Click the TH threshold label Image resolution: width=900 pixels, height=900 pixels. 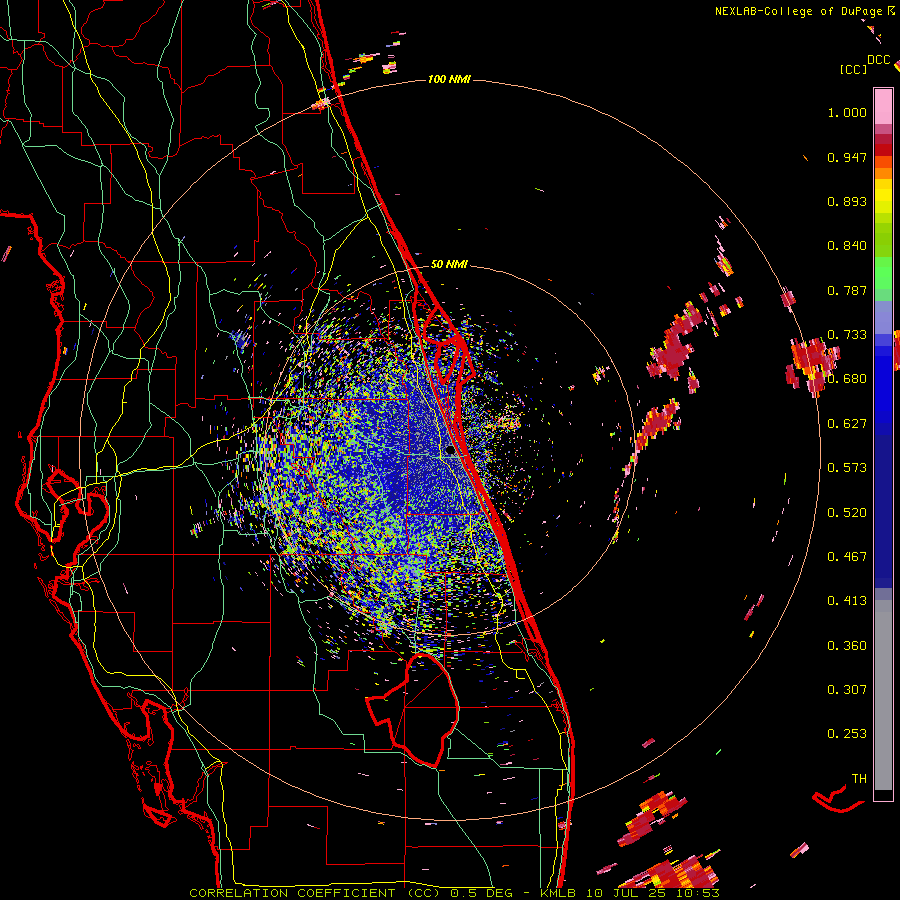click(859, 779)
